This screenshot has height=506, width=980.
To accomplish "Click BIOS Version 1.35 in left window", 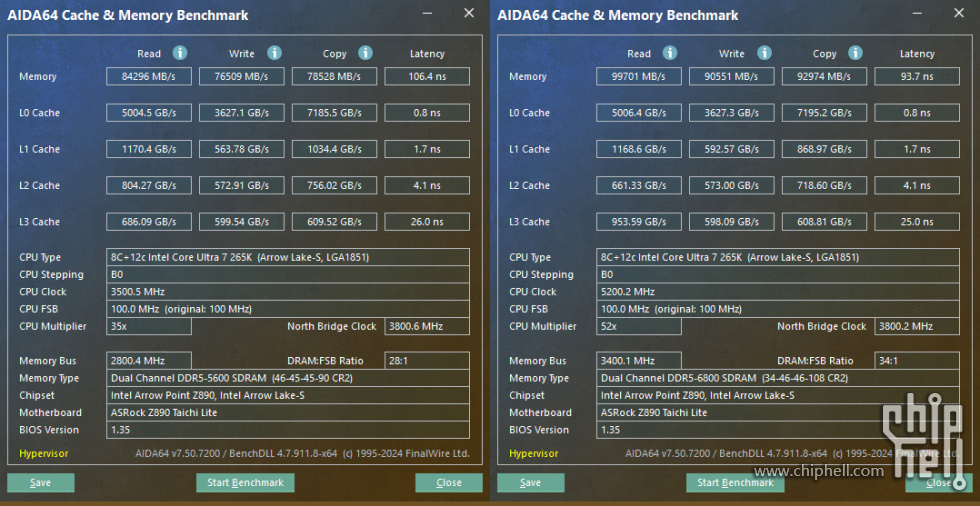I will (288, 430).
